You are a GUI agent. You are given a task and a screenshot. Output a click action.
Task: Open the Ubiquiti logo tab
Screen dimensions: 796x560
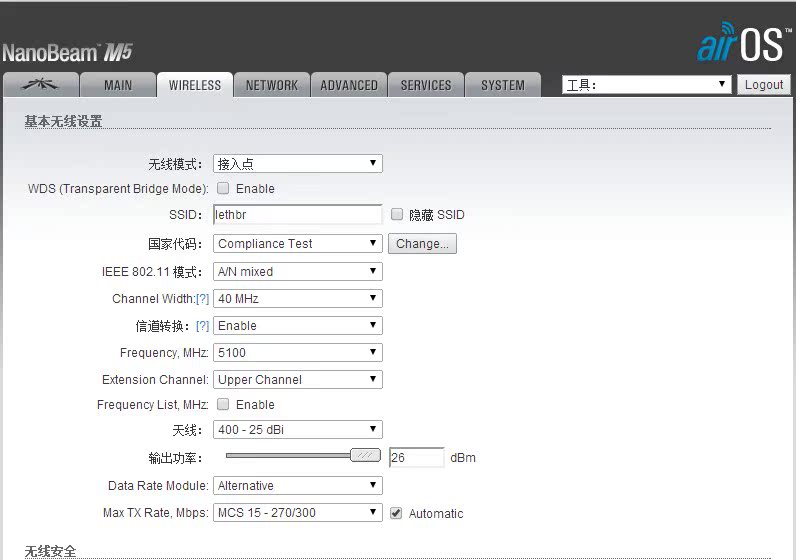tap(41, 85)
